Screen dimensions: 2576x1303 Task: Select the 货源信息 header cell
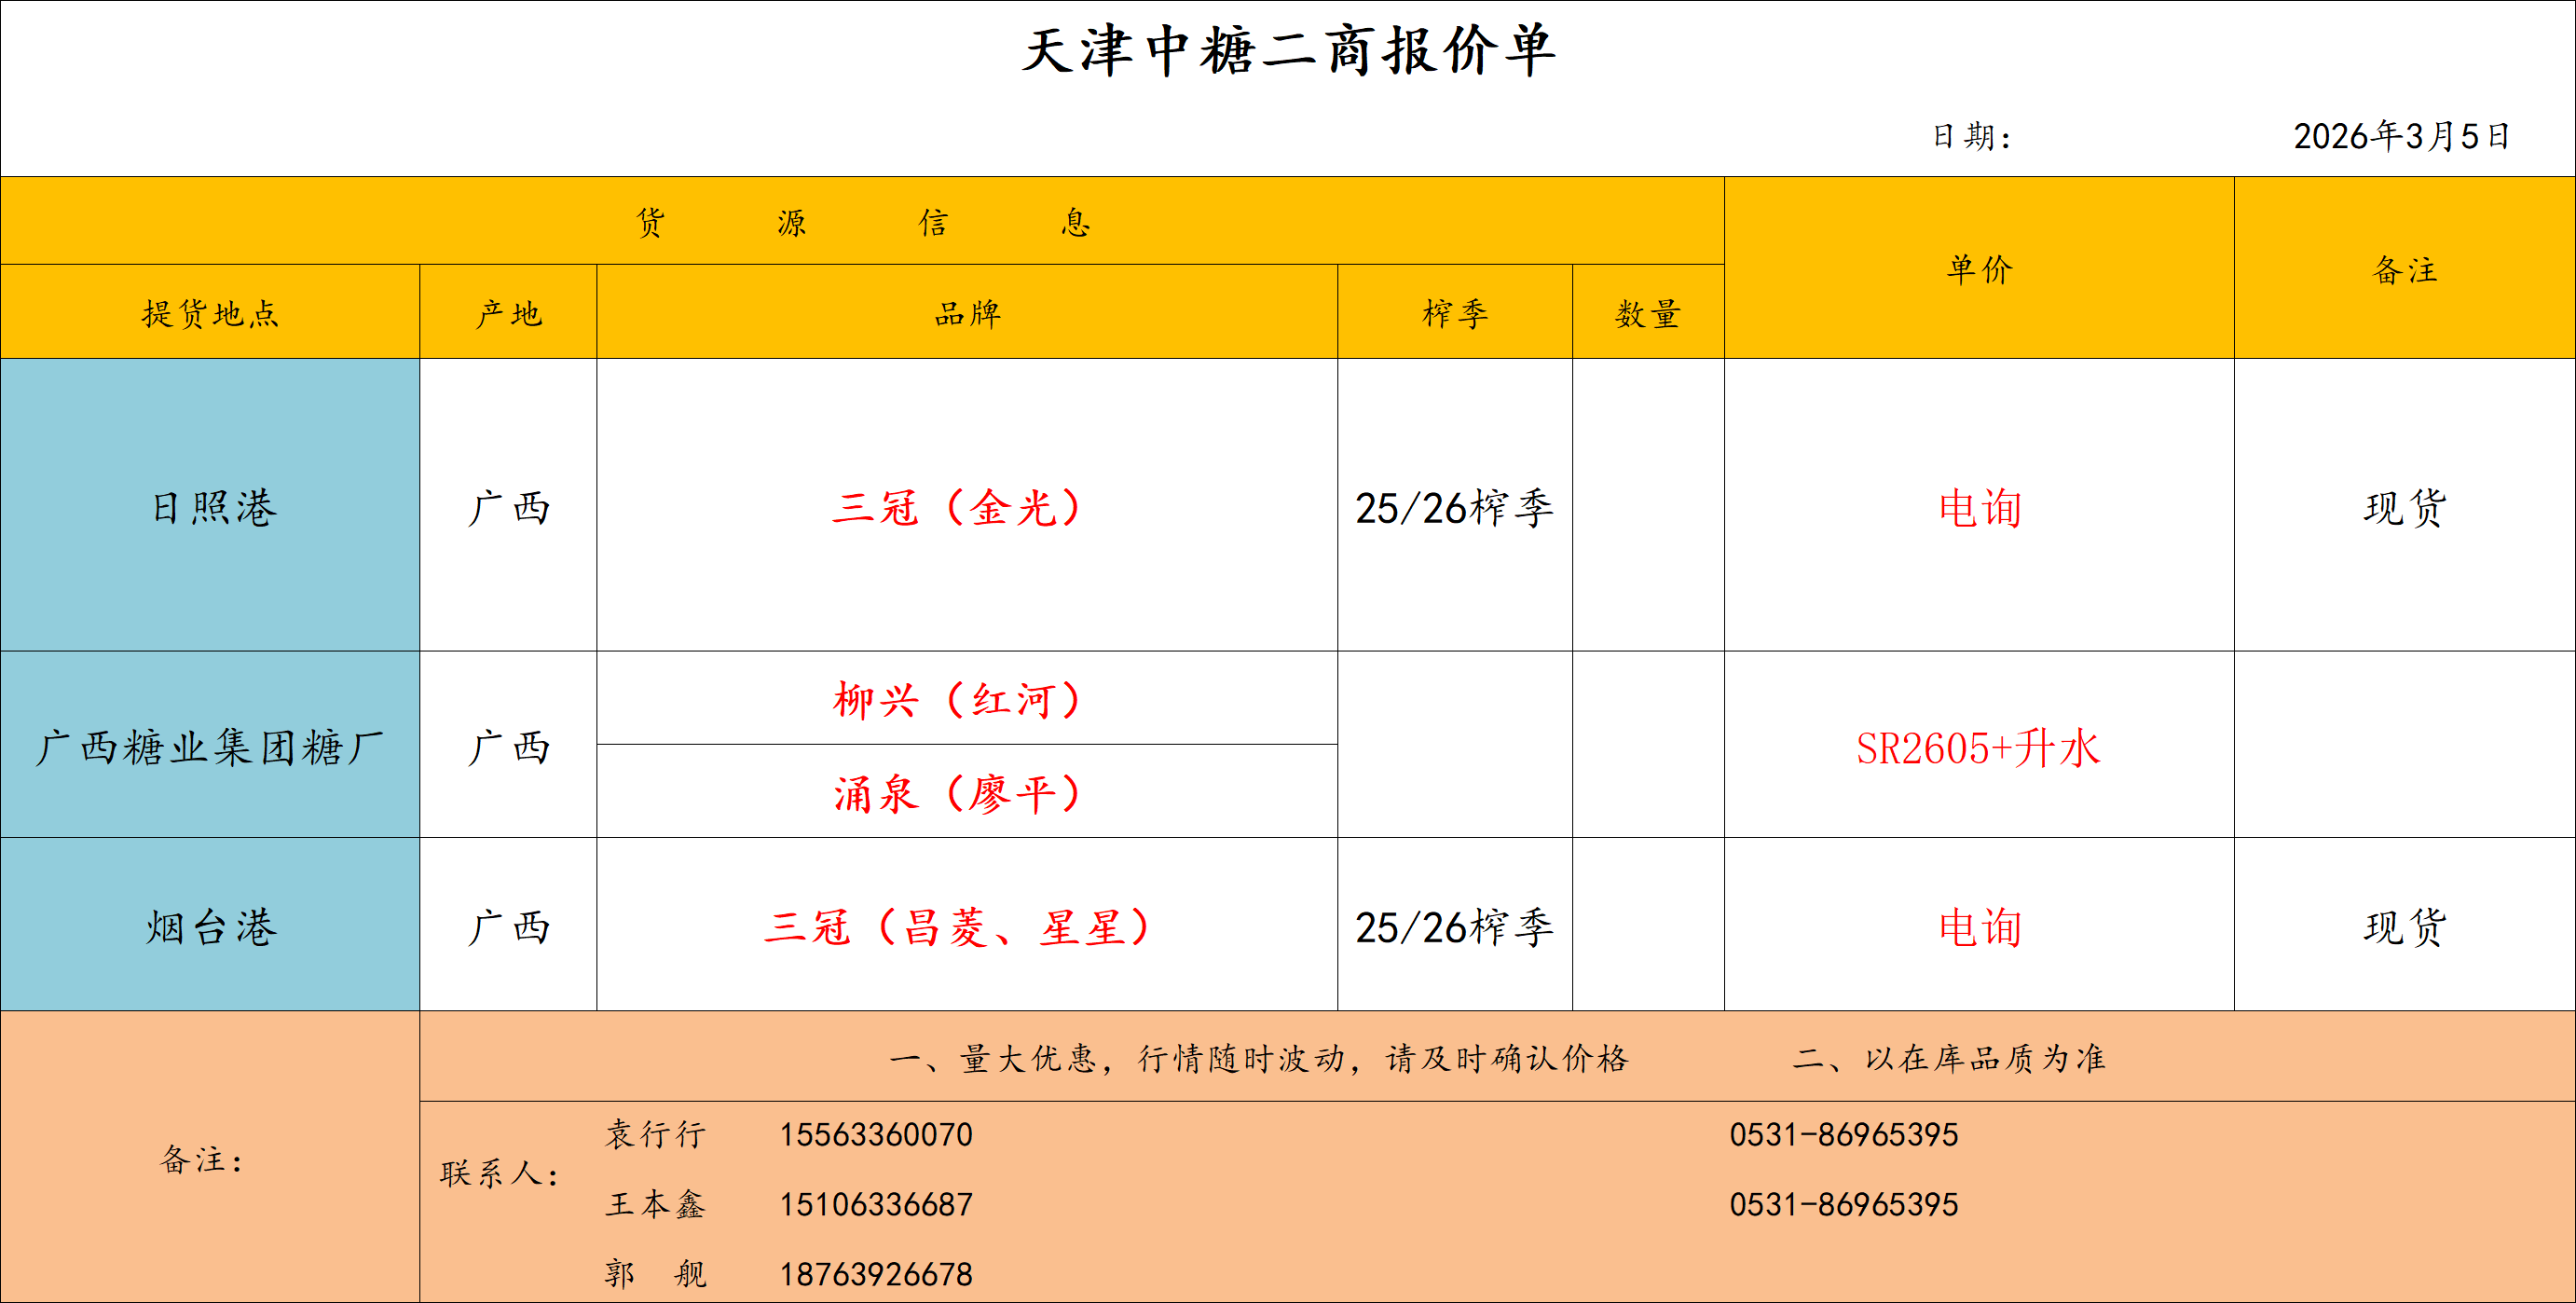pyautogui.click(x=862, y=221)
